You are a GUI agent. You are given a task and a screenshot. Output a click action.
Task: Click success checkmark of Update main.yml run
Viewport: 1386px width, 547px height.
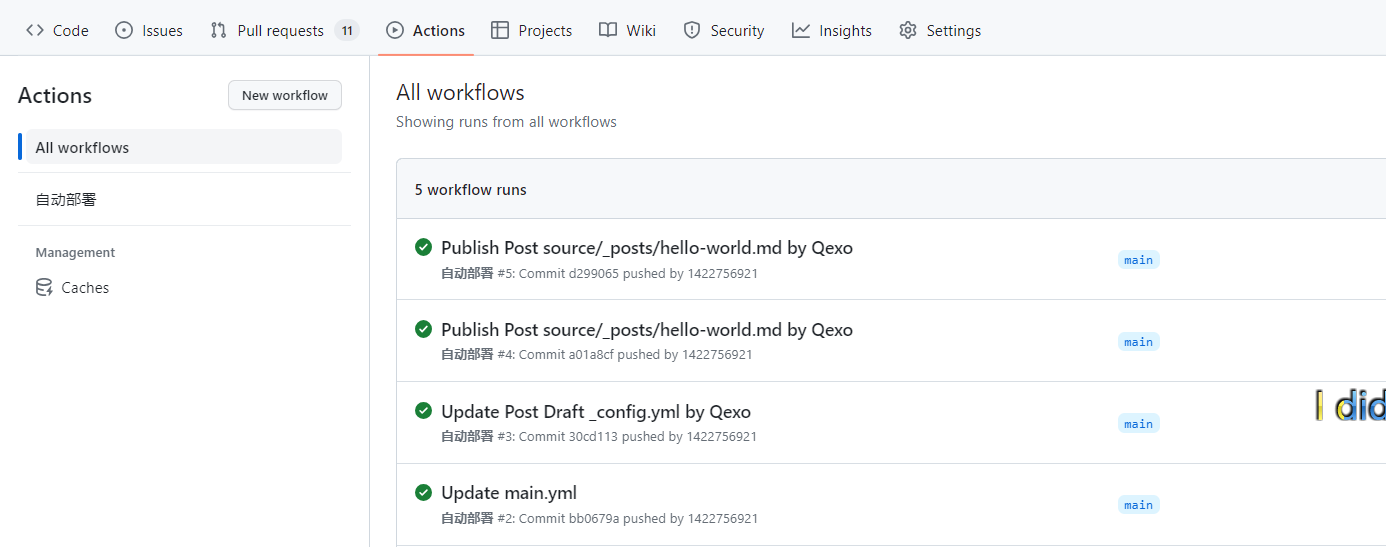[x=424, y=492]
